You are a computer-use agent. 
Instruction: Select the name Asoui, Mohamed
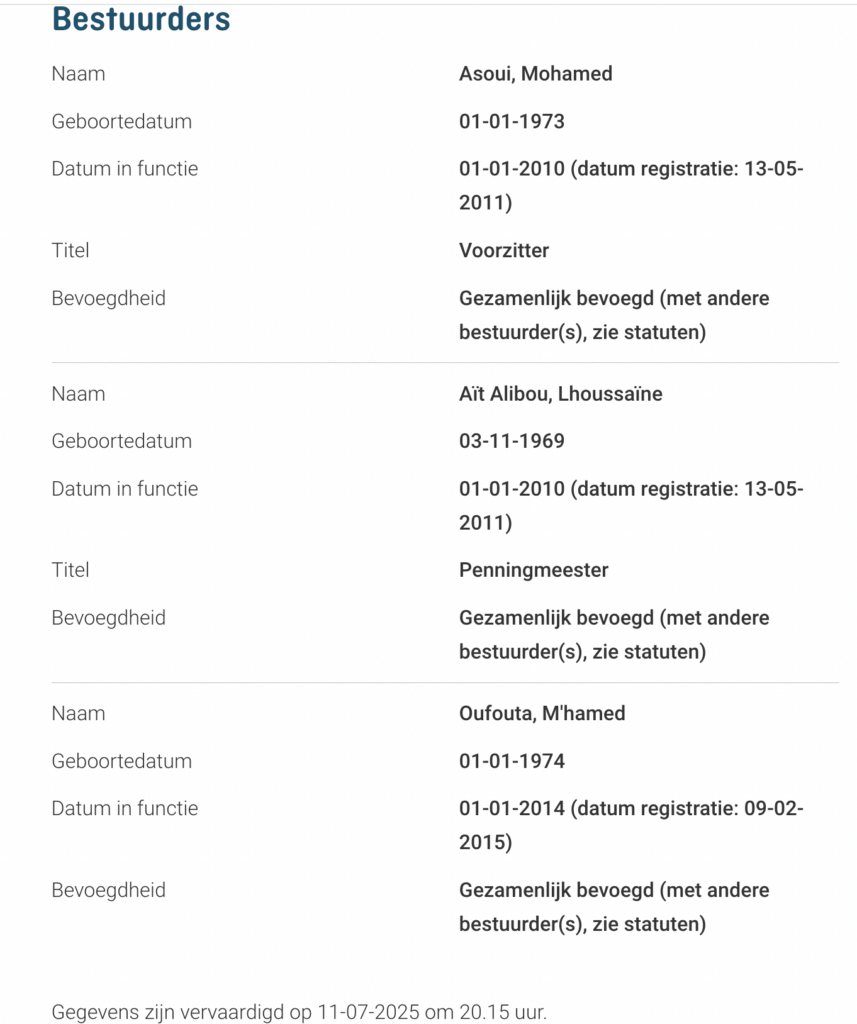536,74
